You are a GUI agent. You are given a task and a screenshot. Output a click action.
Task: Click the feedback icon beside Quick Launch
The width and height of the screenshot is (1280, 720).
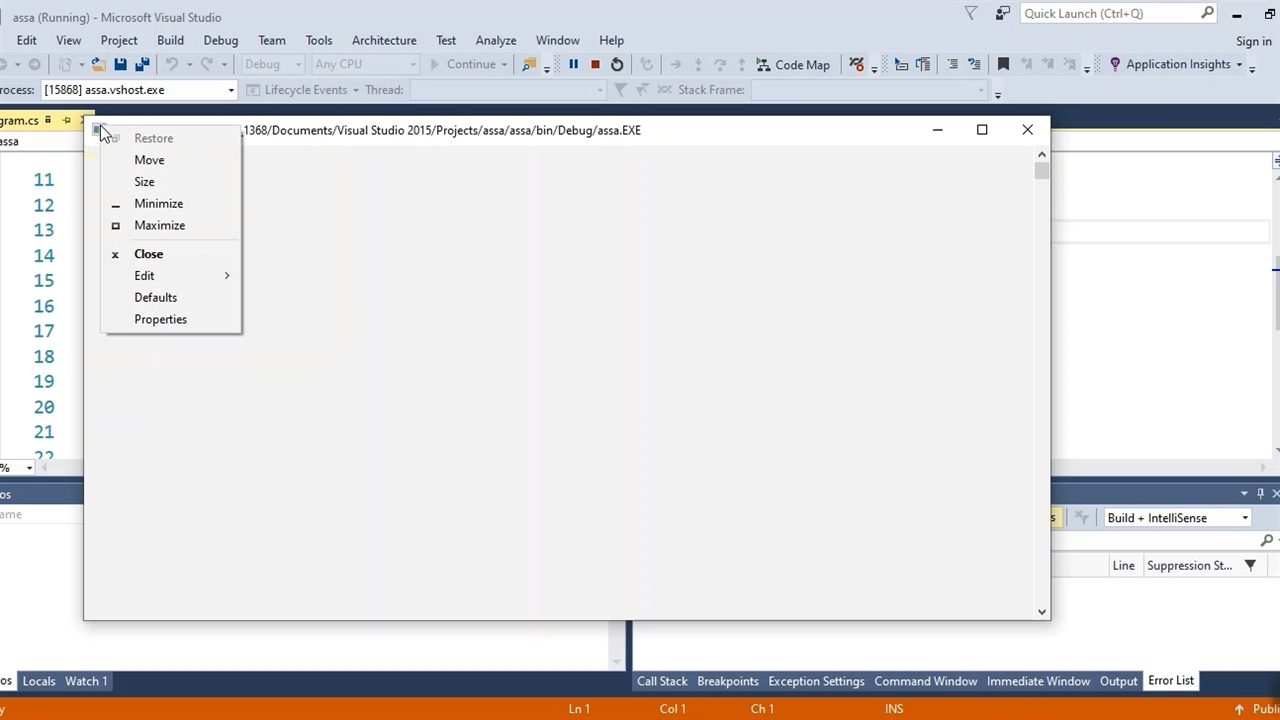coord(1002,13)
